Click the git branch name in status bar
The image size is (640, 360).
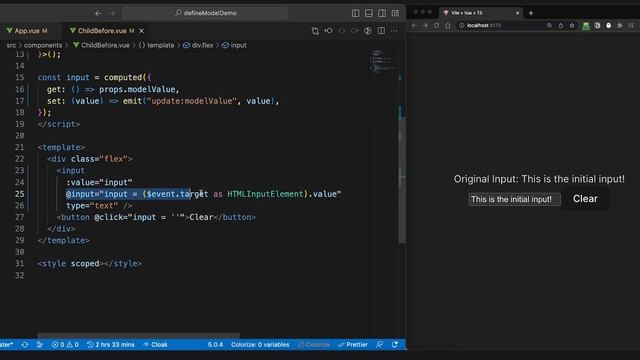click(7, 344)
